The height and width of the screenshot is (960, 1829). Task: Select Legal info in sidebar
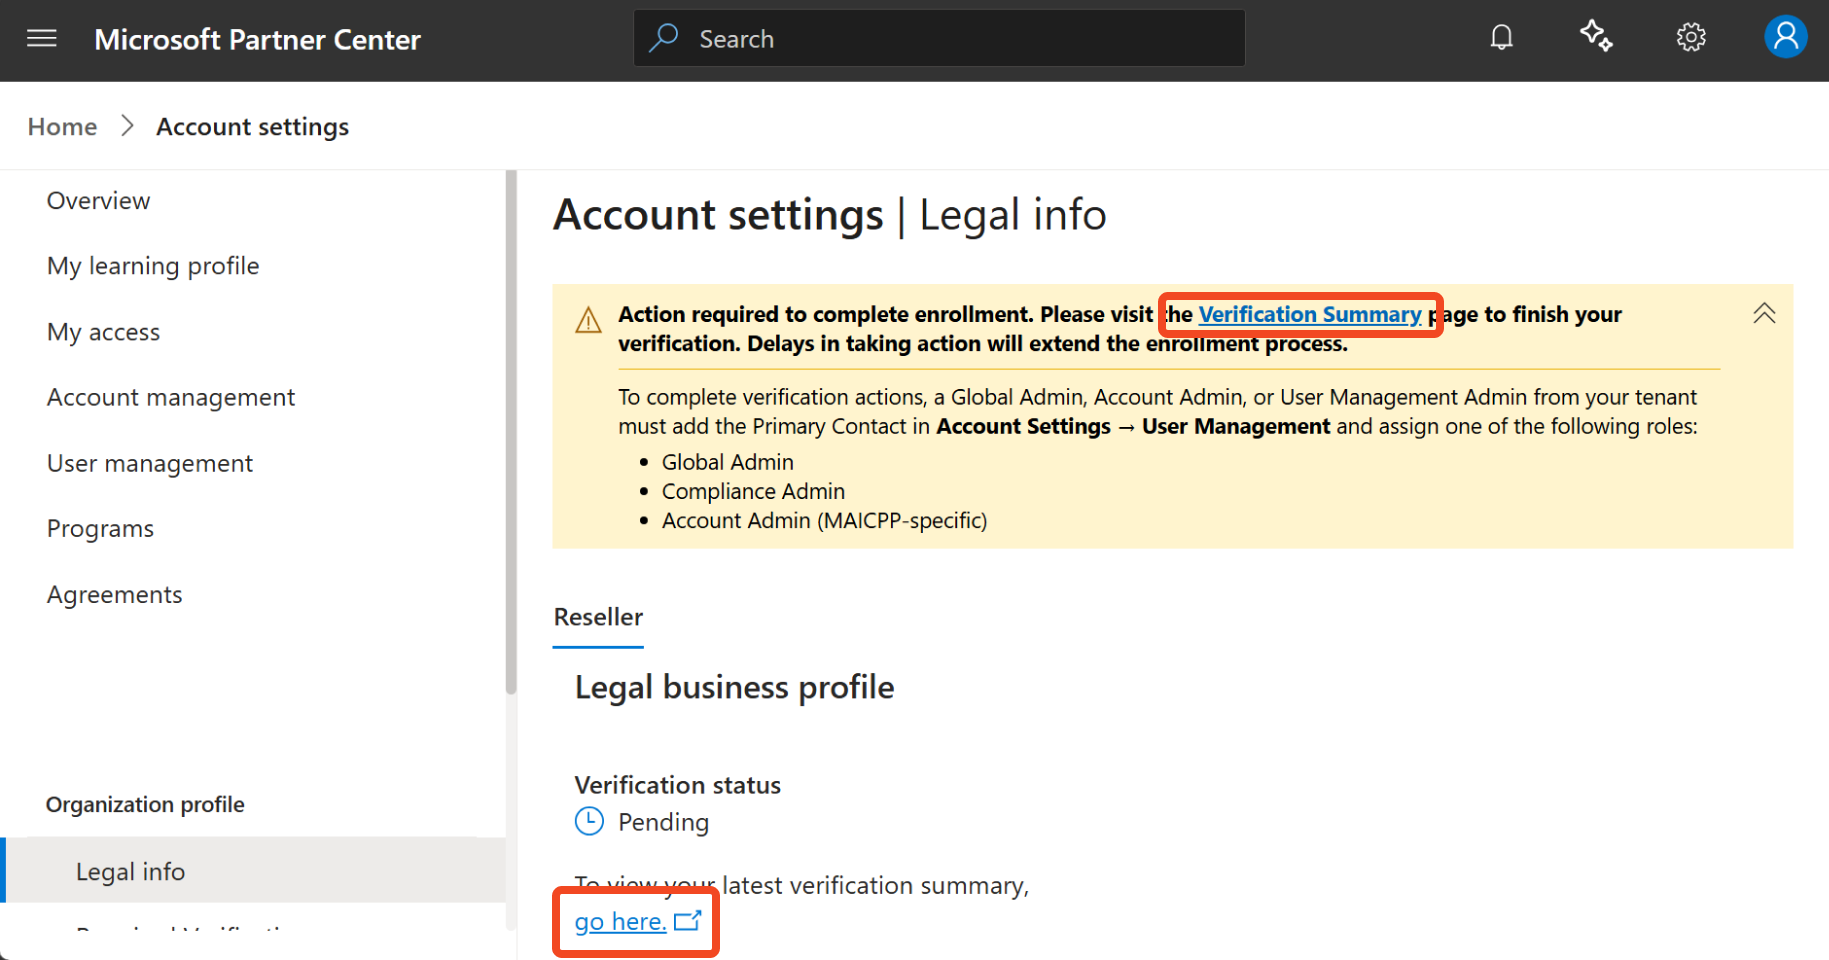click(255, 871)
